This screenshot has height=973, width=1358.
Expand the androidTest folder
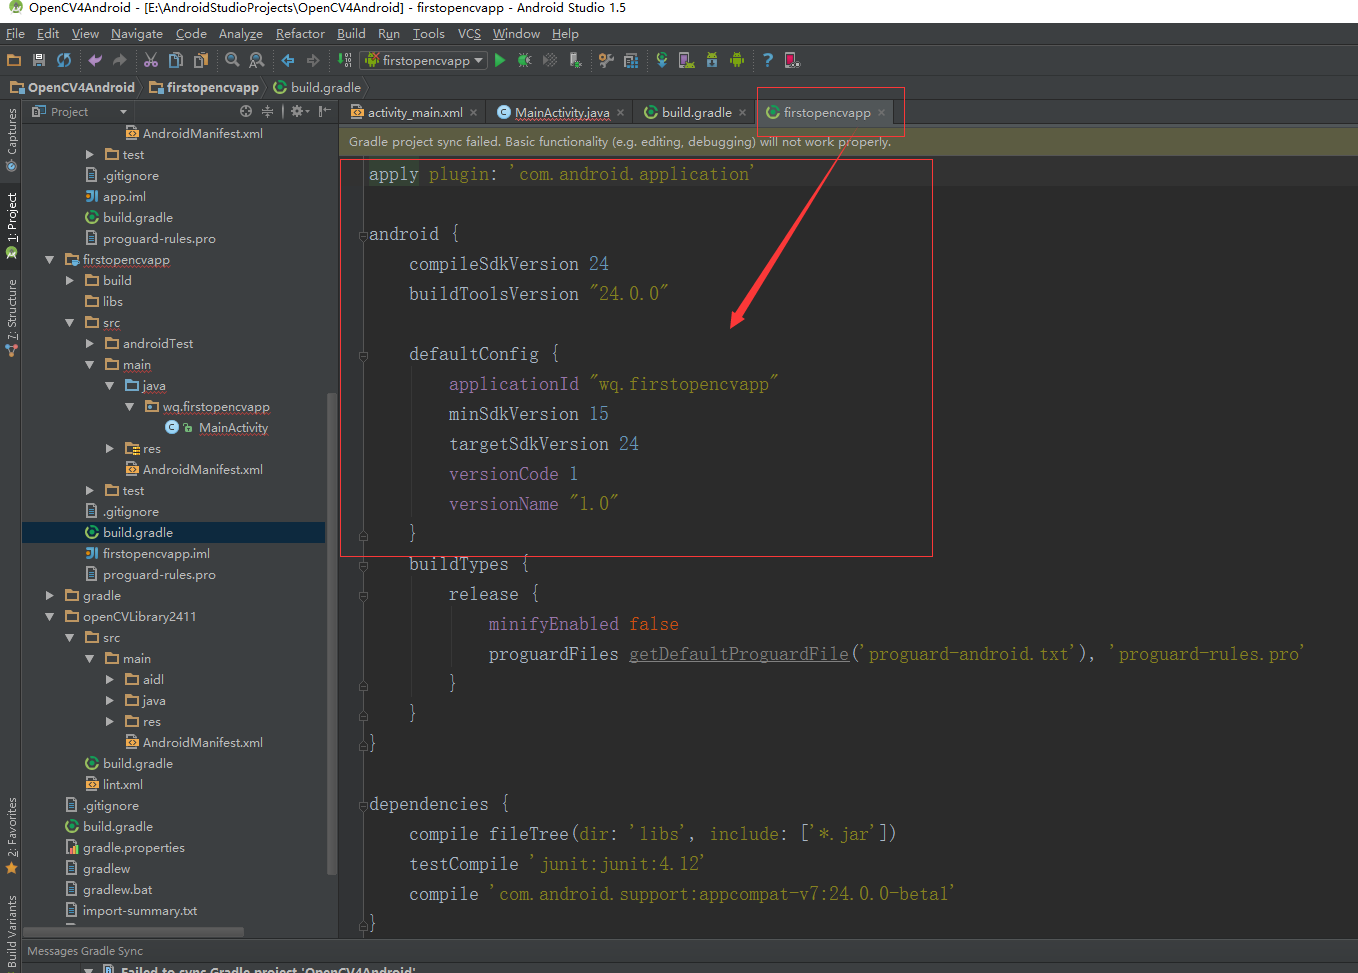tap(89, 343)
